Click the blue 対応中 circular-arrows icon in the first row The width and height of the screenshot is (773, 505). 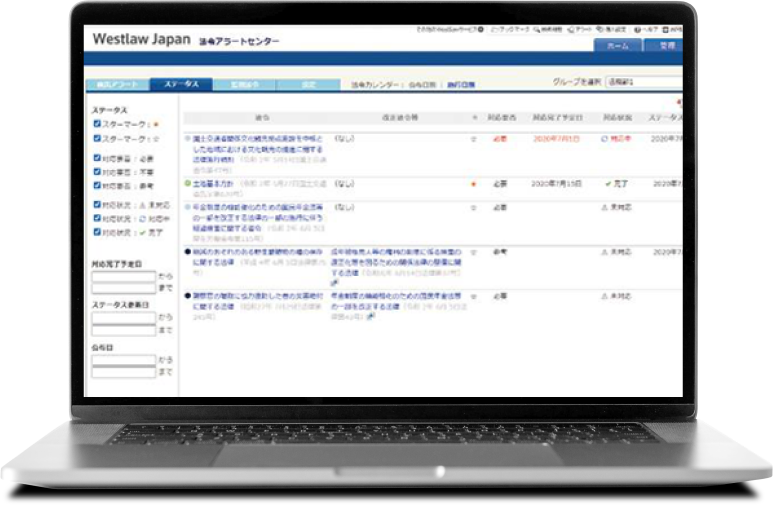pos(604,139)
